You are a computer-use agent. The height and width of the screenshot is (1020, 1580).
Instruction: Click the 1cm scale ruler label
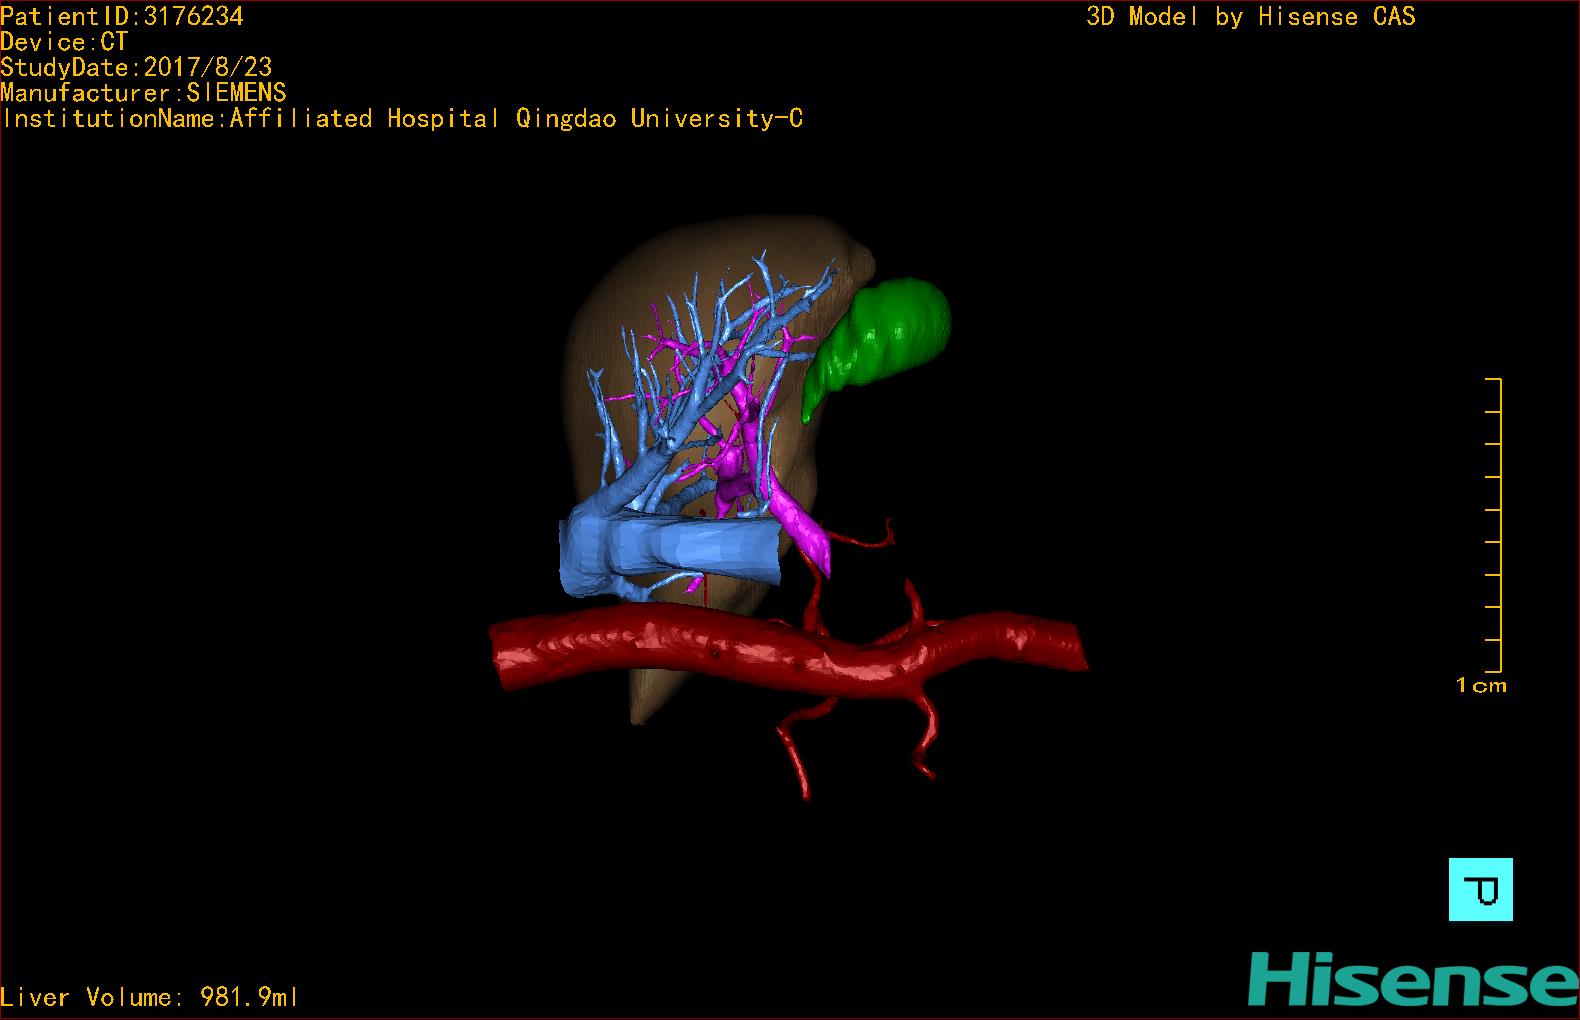pos(1481,686)
